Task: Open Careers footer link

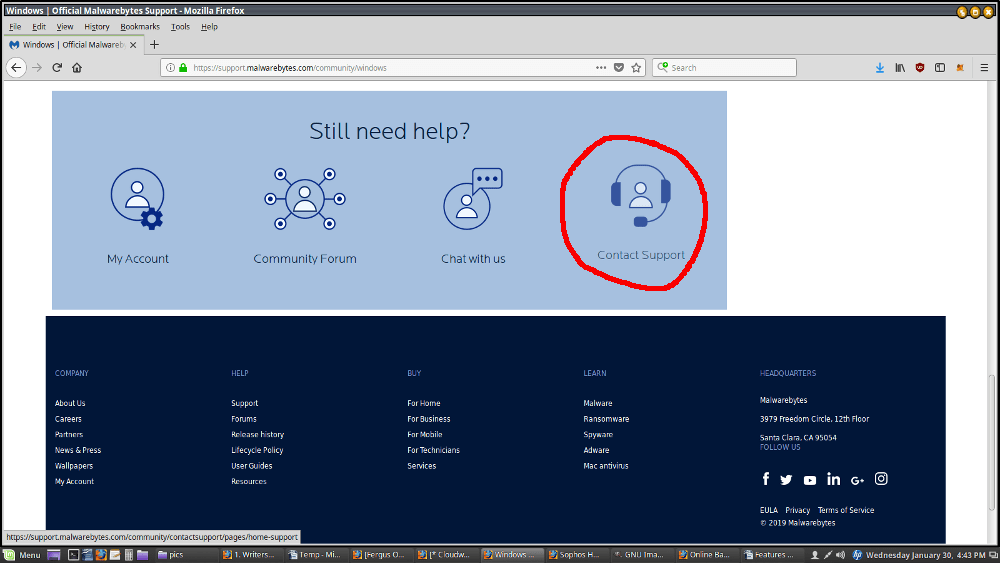Action: pyautogui.click(x=68, y=419)
